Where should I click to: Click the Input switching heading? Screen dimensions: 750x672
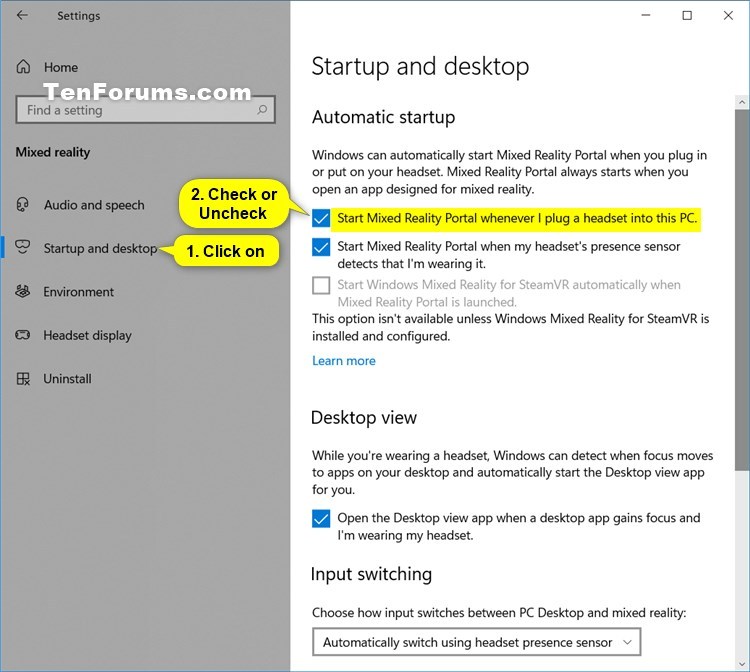(x=371, y=574)
